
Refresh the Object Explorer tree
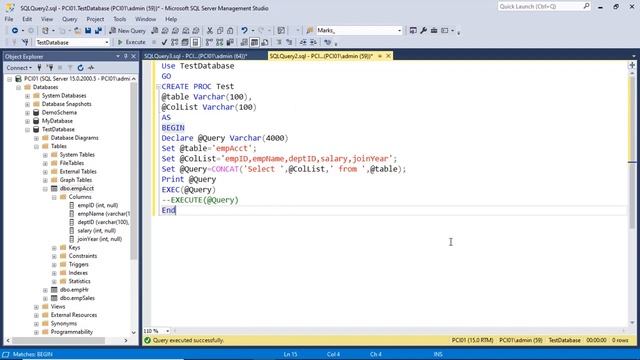[x=80, y=68]
